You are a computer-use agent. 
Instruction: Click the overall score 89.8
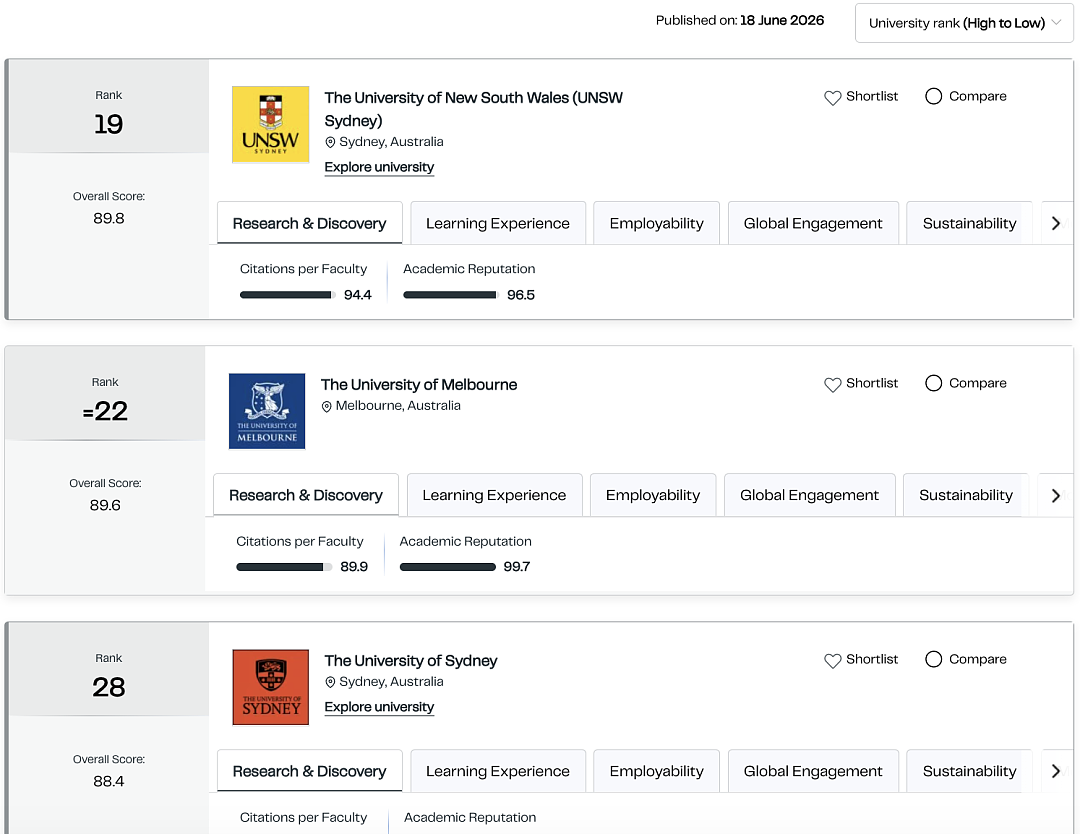(109, 219)
